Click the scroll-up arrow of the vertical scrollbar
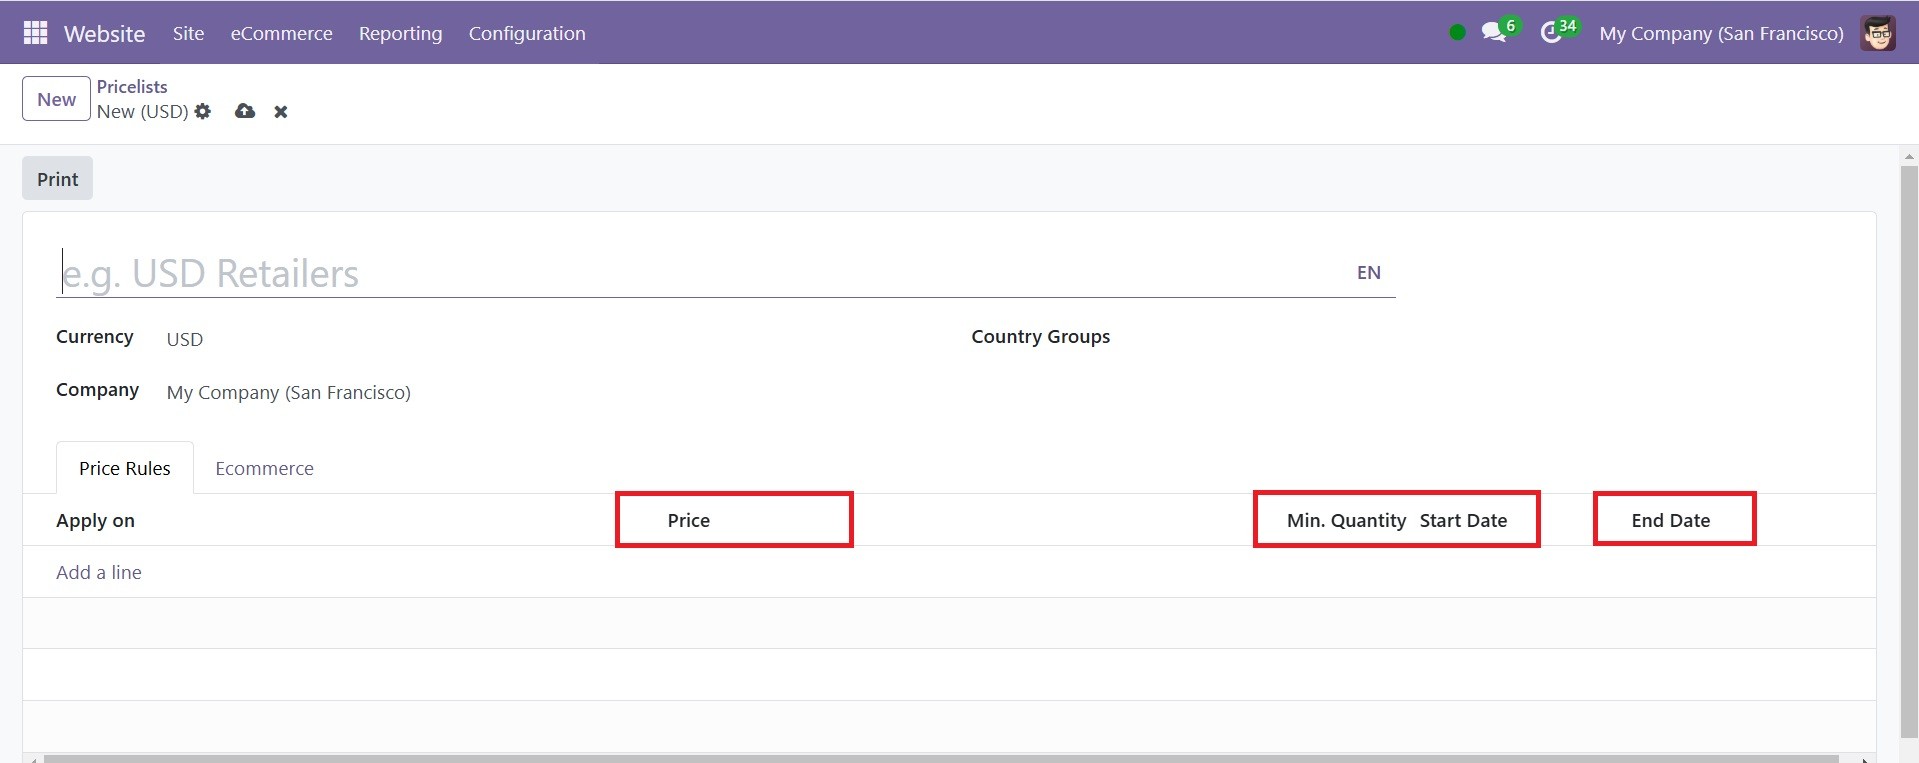 (1909, 157)
